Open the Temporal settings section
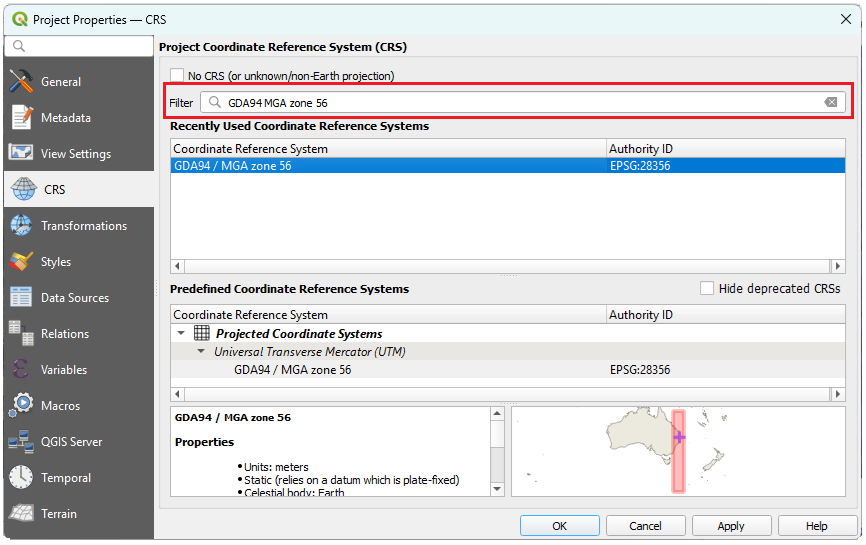 tap(65, 478)
